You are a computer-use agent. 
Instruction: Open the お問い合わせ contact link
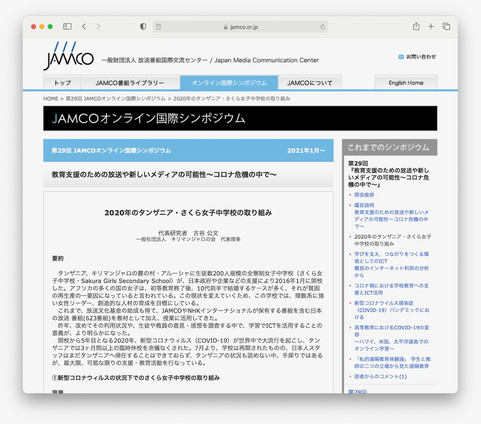421,57
